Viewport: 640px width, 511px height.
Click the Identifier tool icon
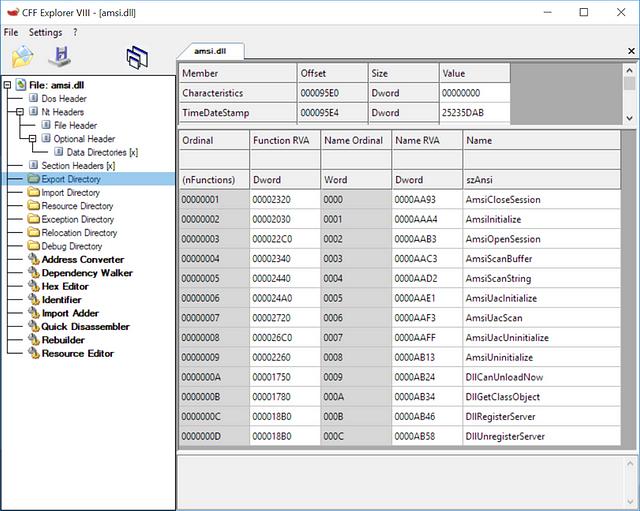click(x=33, y=300)
